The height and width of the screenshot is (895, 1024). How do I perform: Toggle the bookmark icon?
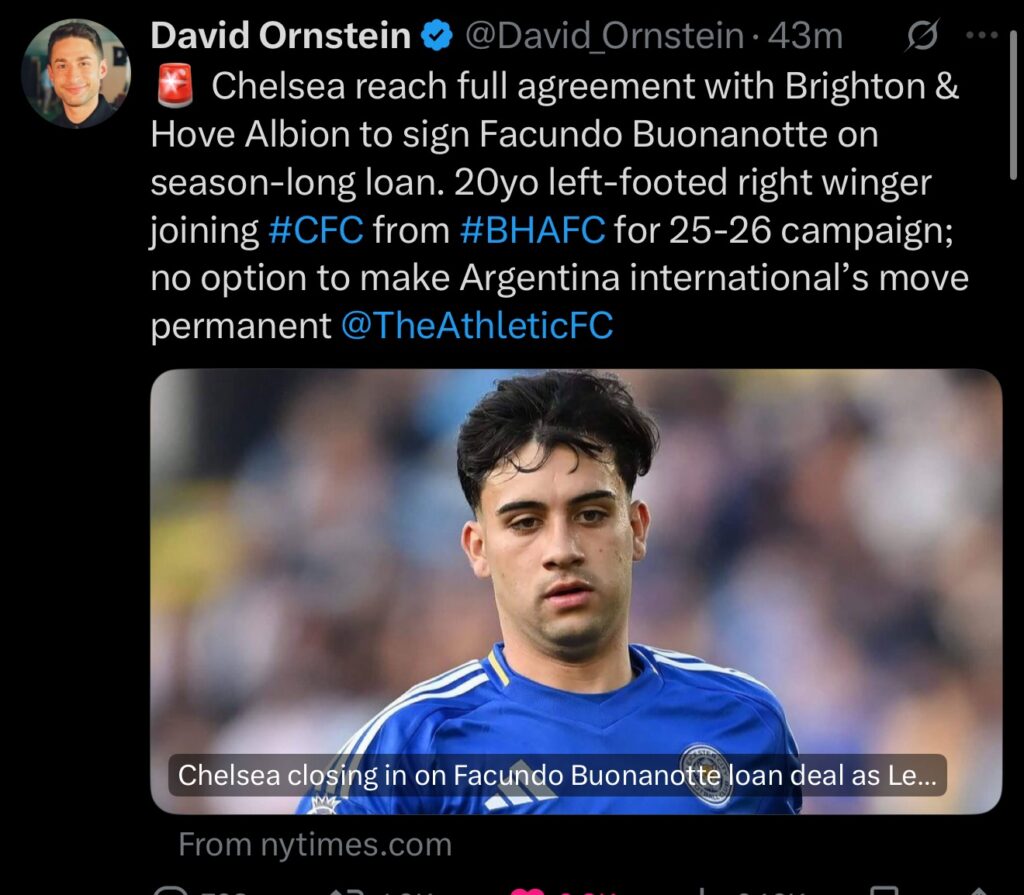(x=884, y=890)
